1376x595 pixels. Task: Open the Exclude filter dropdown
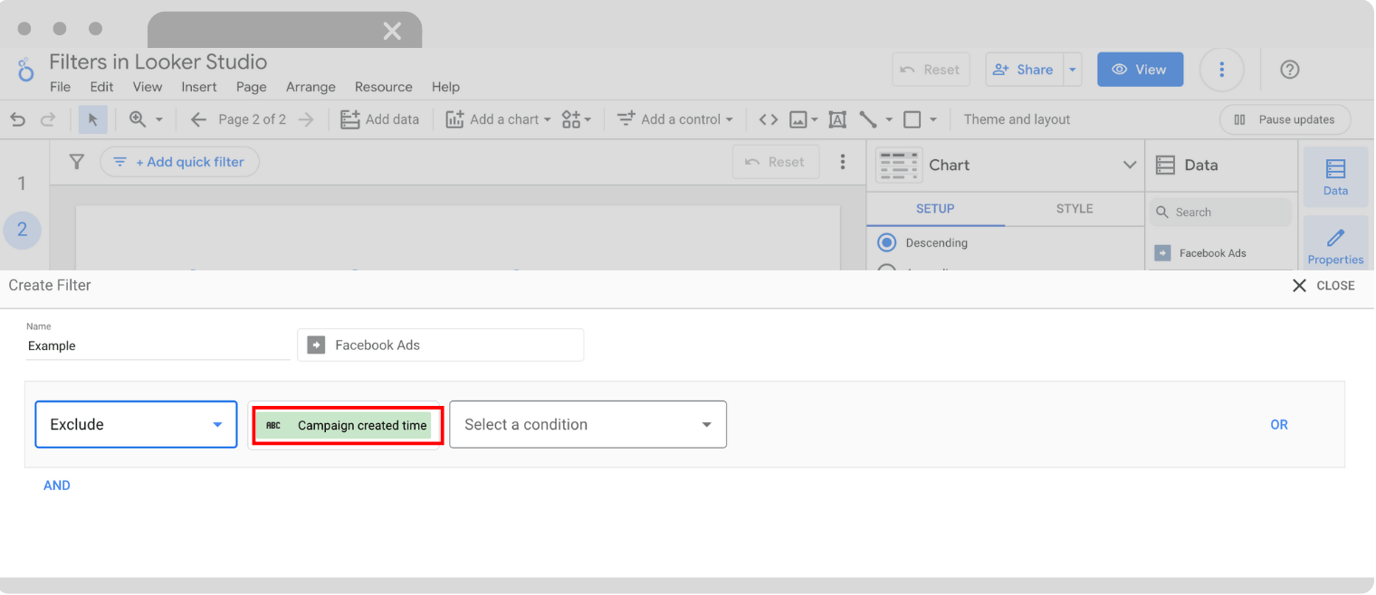click(x=135, y=424)
